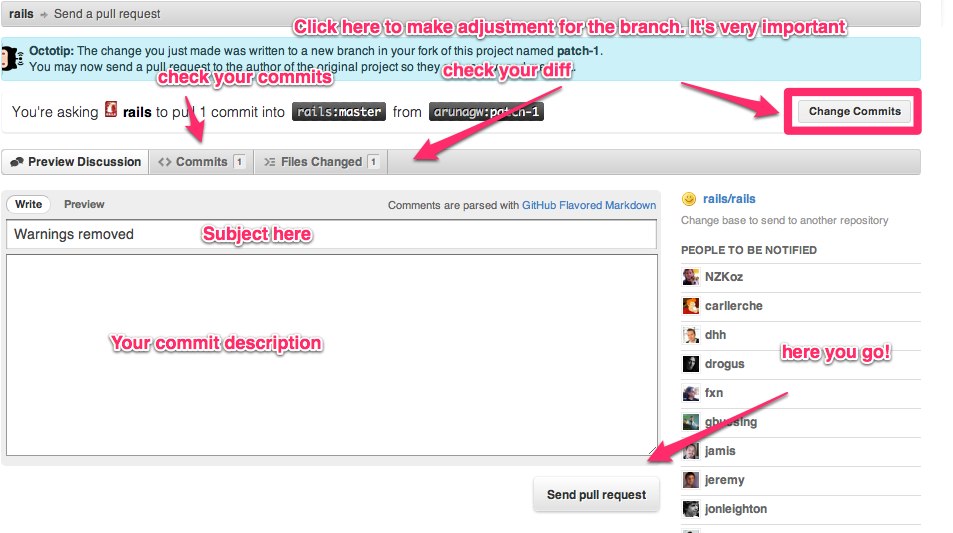Click the PEOPLE TO BE NOTIFIED heading

(x=749, y=250)
